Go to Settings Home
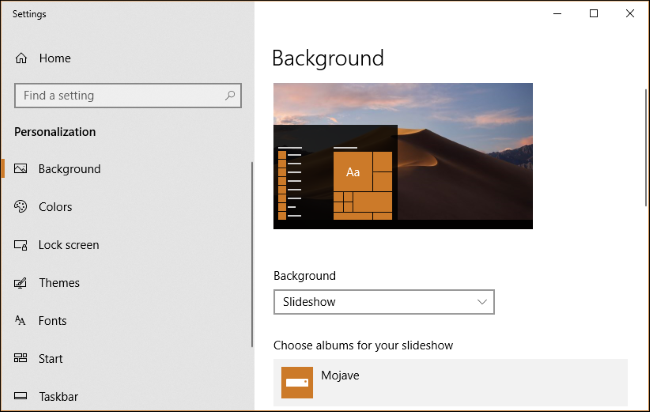The image size is (650, 412). pos(54,58)
